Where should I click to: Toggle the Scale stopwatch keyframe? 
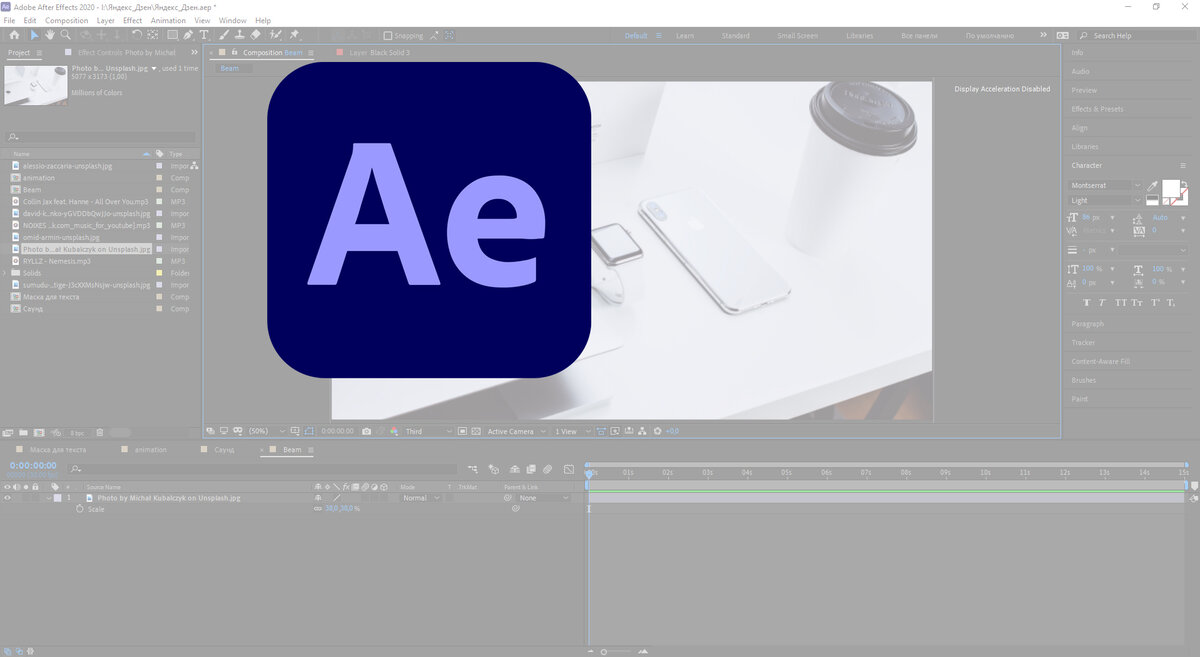click(80, 509)
